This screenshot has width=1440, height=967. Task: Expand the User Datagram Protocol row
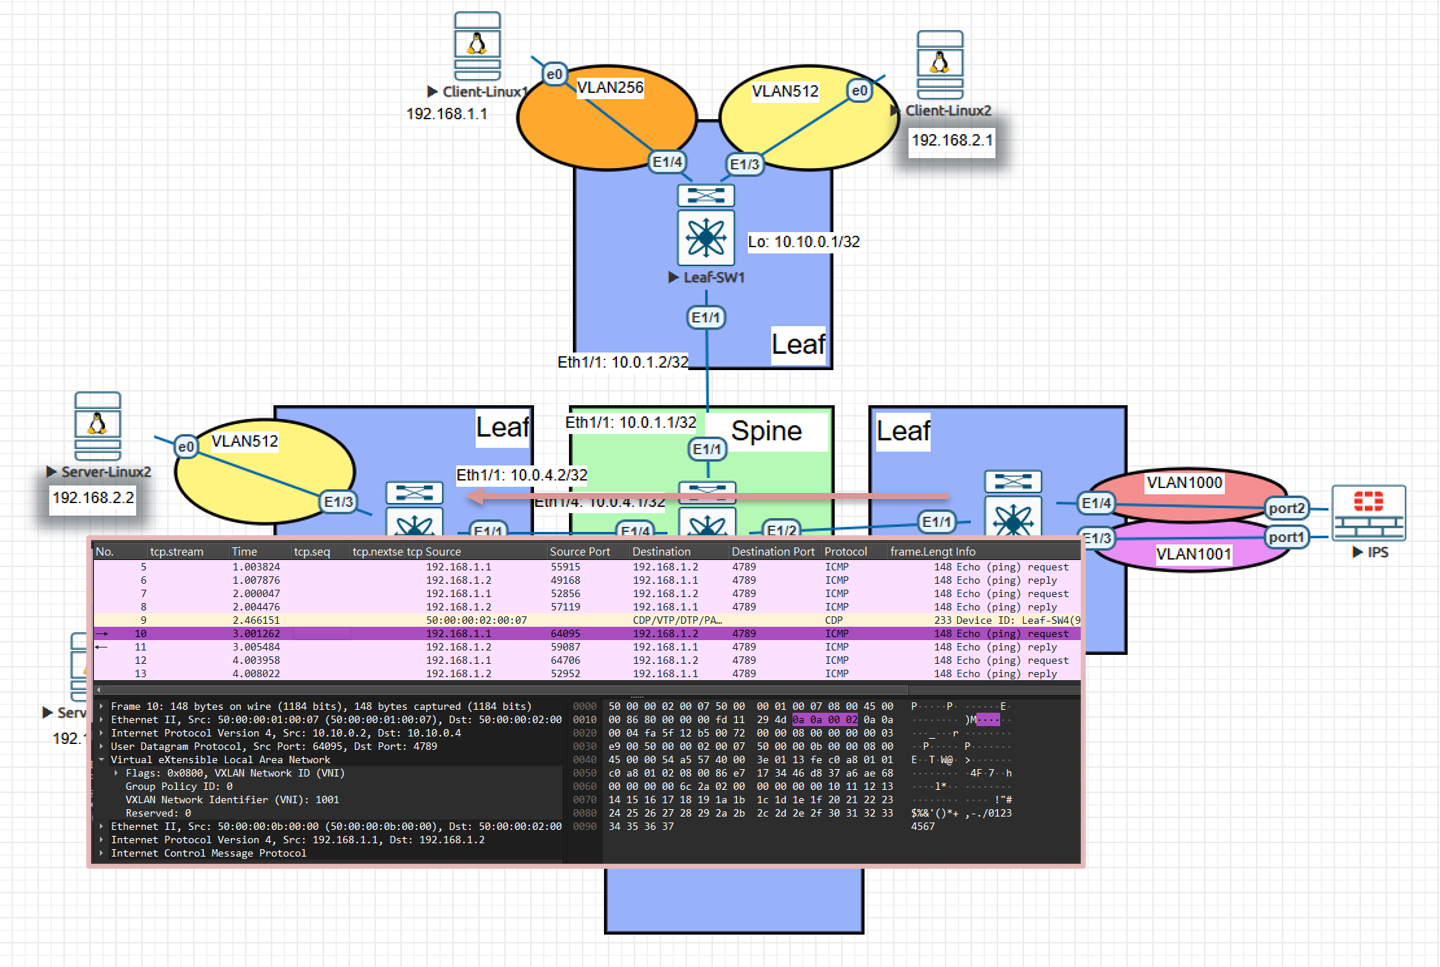[102, 746]
